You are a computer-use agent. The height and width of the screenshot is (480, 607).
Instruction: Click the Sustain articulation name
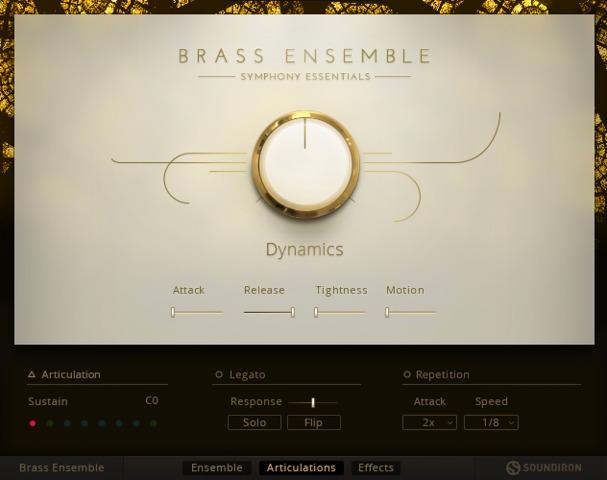click(48, 401)
